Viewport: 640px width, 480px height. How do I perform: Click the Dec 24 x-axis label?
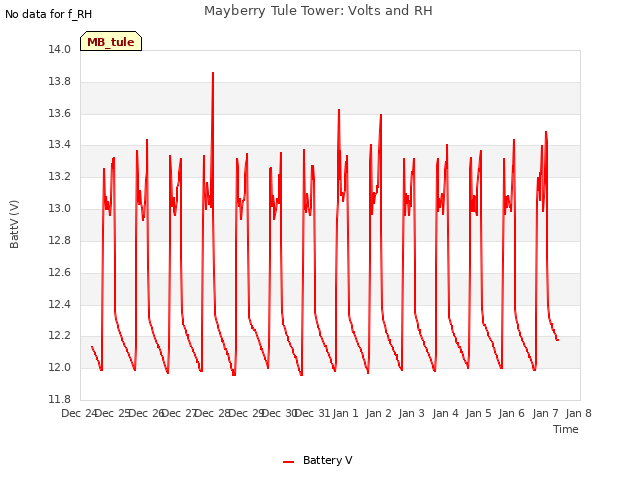79,413
